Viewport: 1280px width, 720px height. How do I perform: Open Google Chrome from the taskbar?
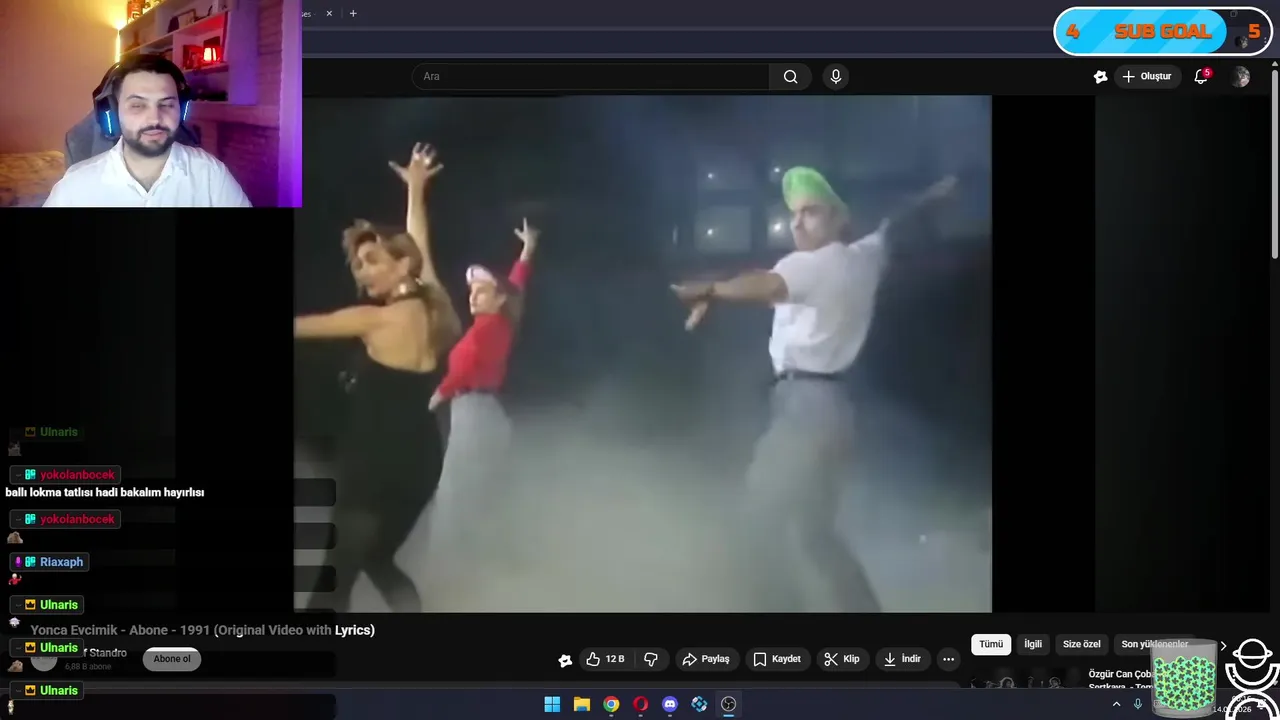tap(611, 704)
